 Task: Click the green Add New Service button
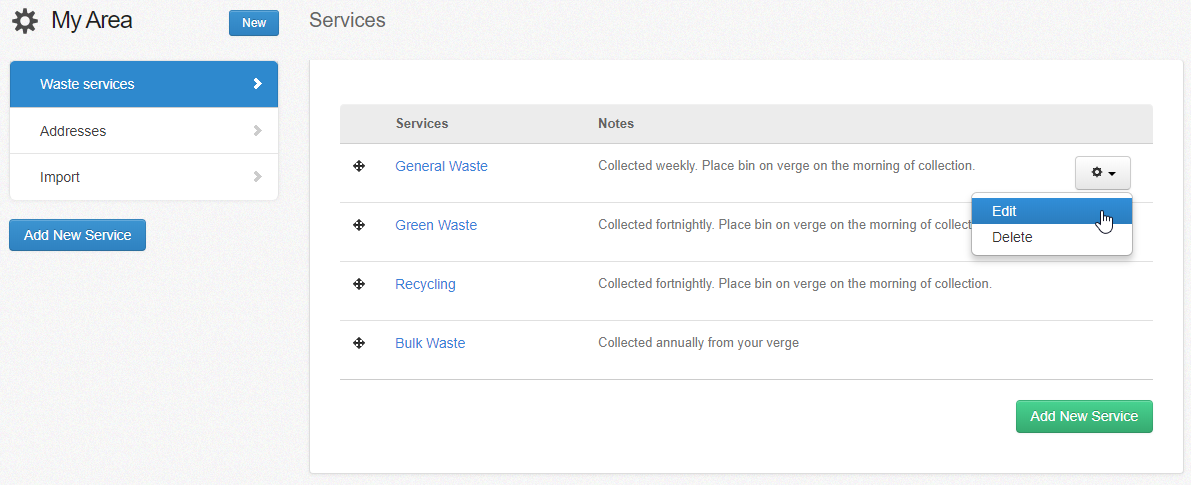pos(1083,416)
